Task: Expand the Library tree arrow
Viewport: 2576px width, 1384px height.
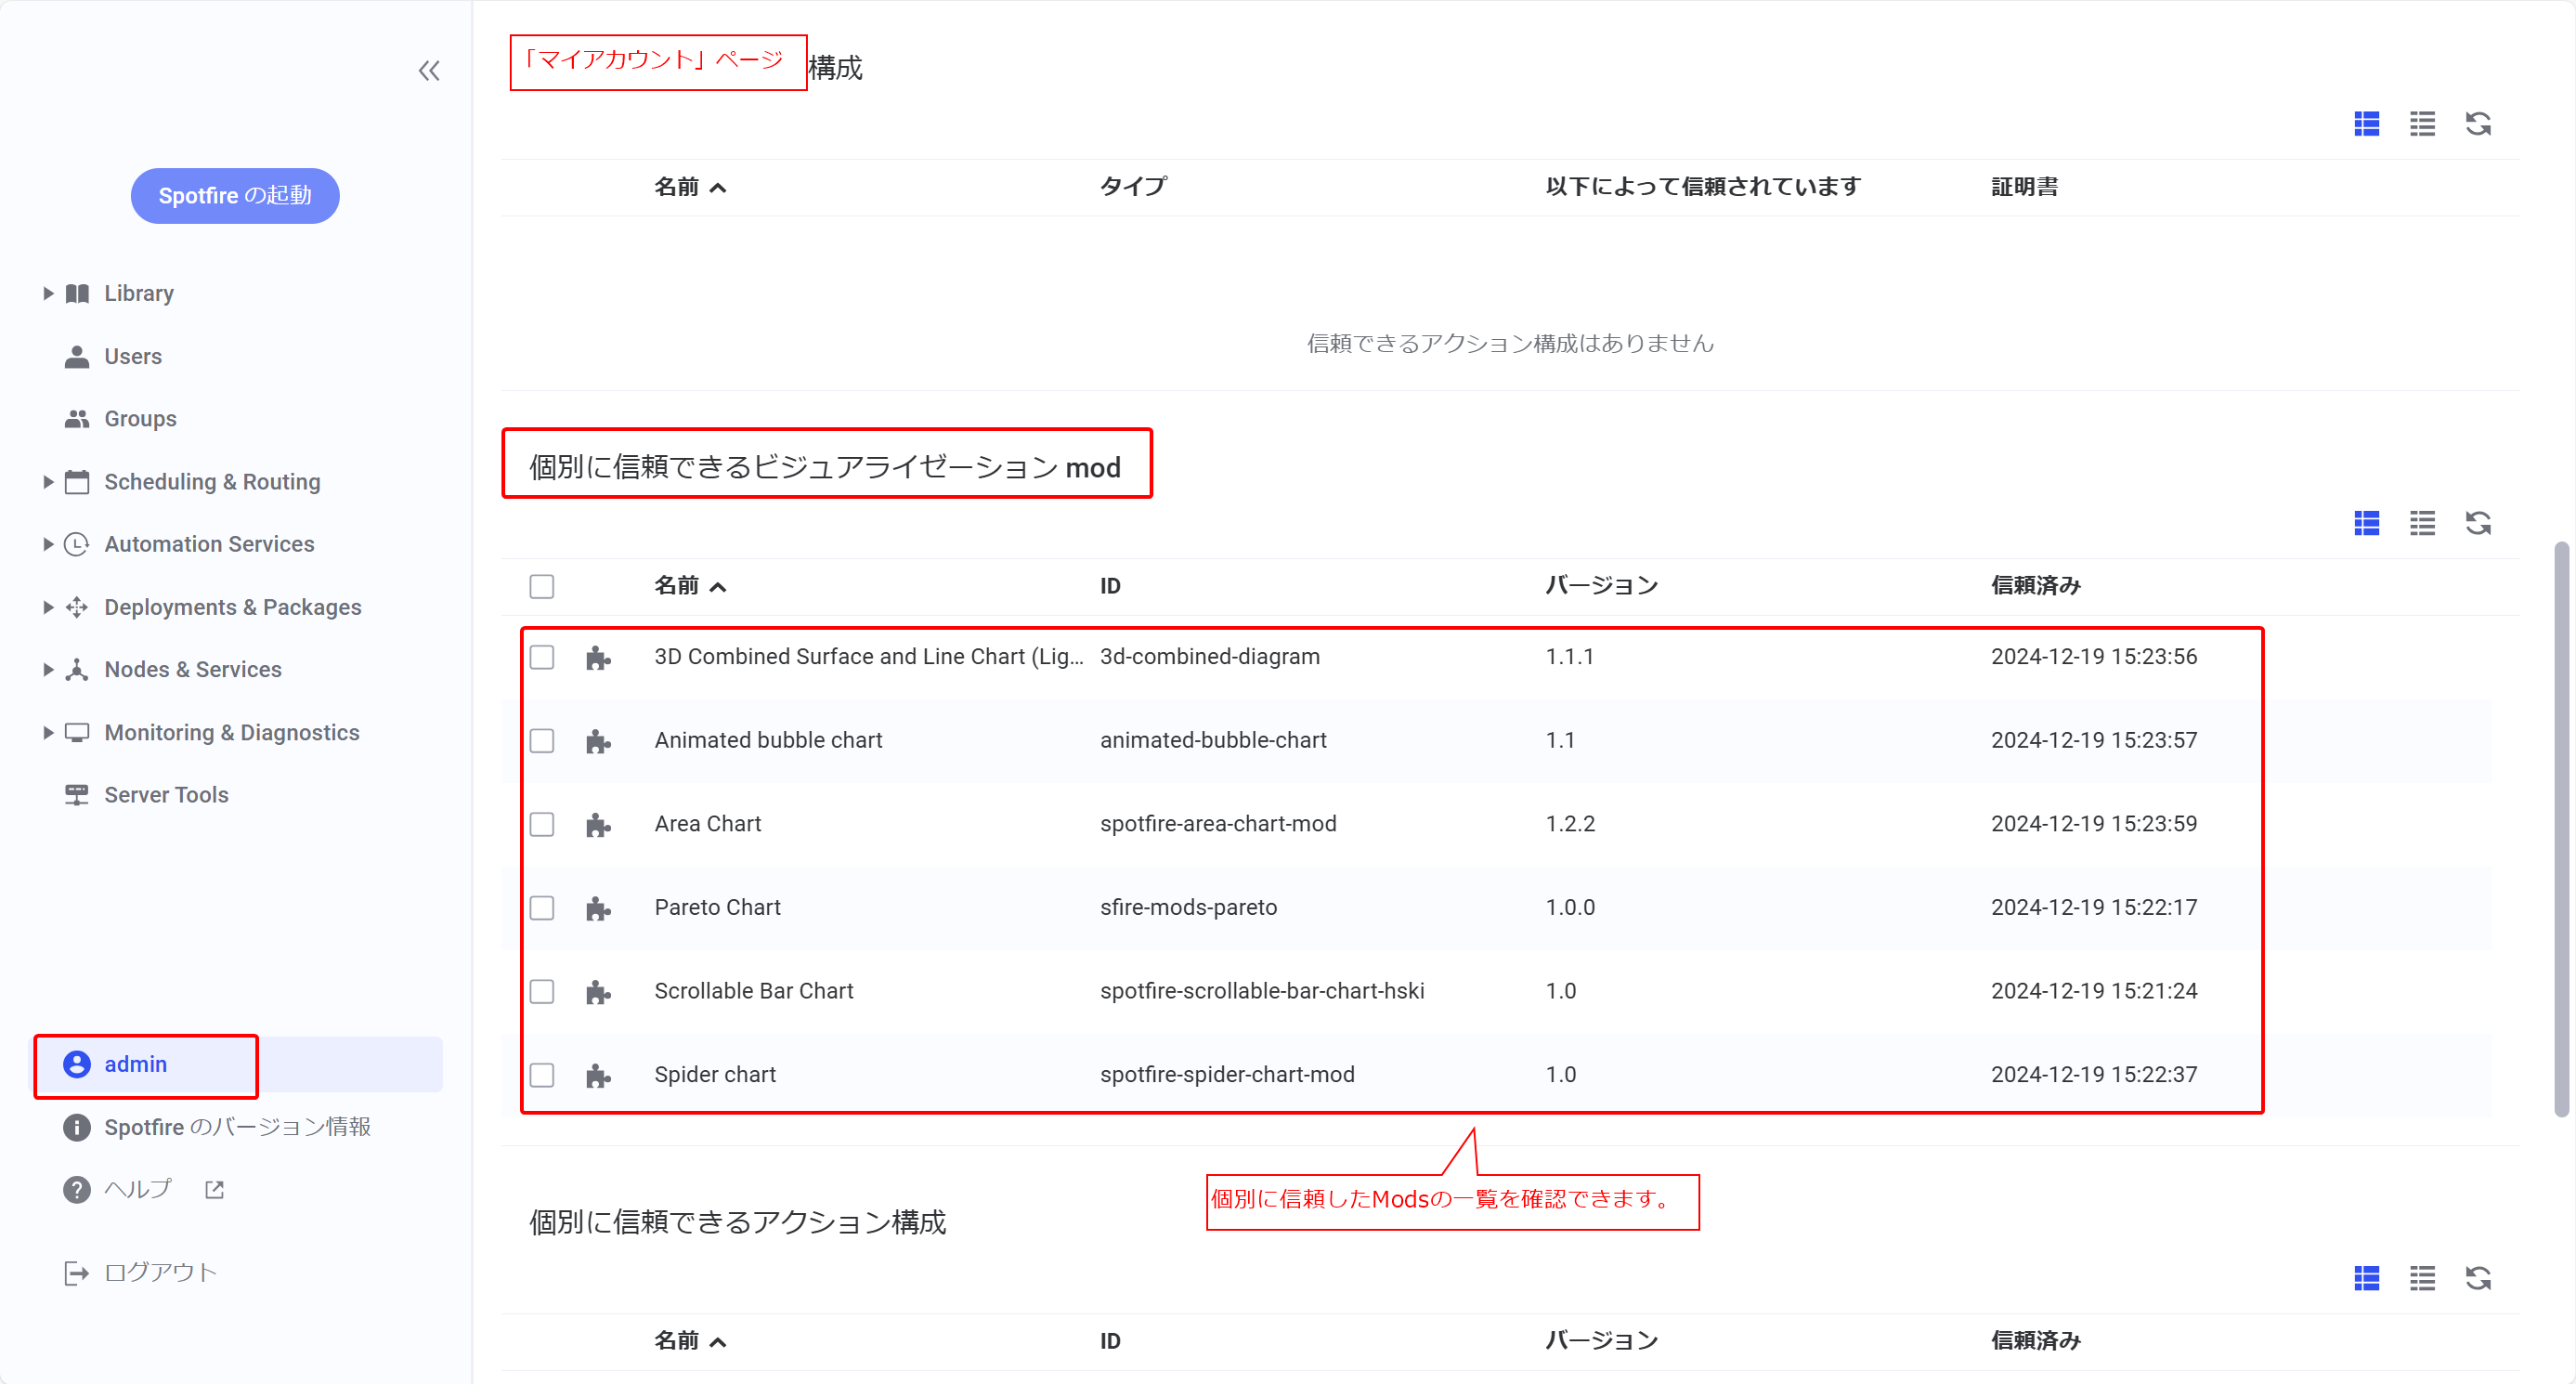Action: pos(47,293)
